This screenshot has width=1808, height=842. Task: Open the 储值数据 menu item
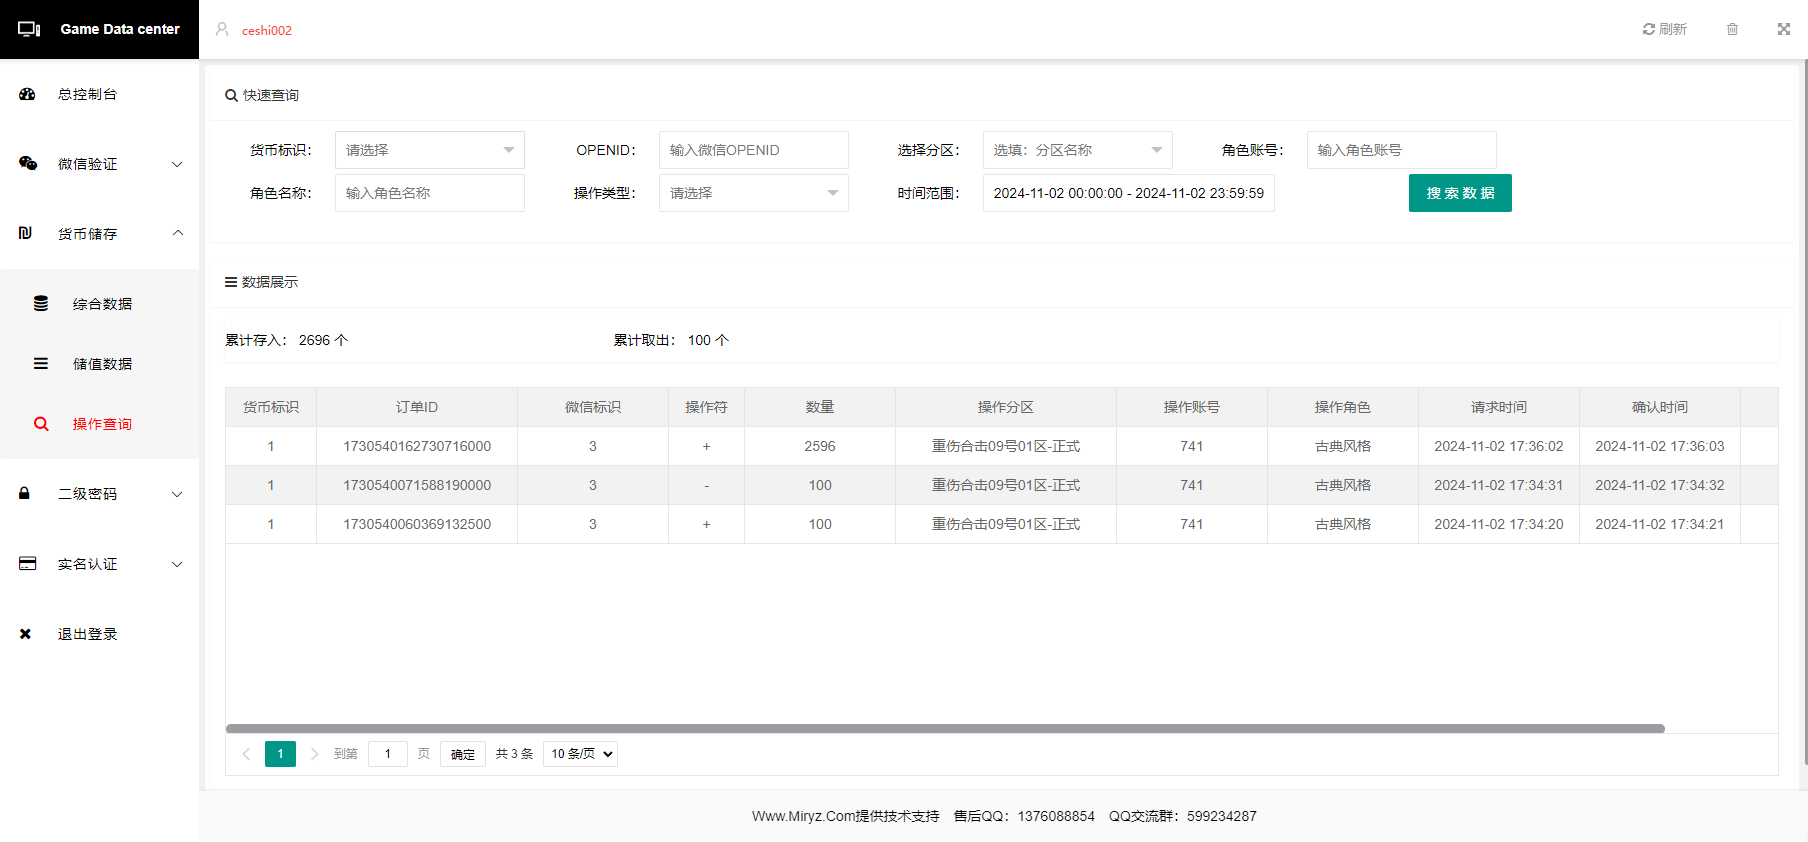click(x=102, y=364)
